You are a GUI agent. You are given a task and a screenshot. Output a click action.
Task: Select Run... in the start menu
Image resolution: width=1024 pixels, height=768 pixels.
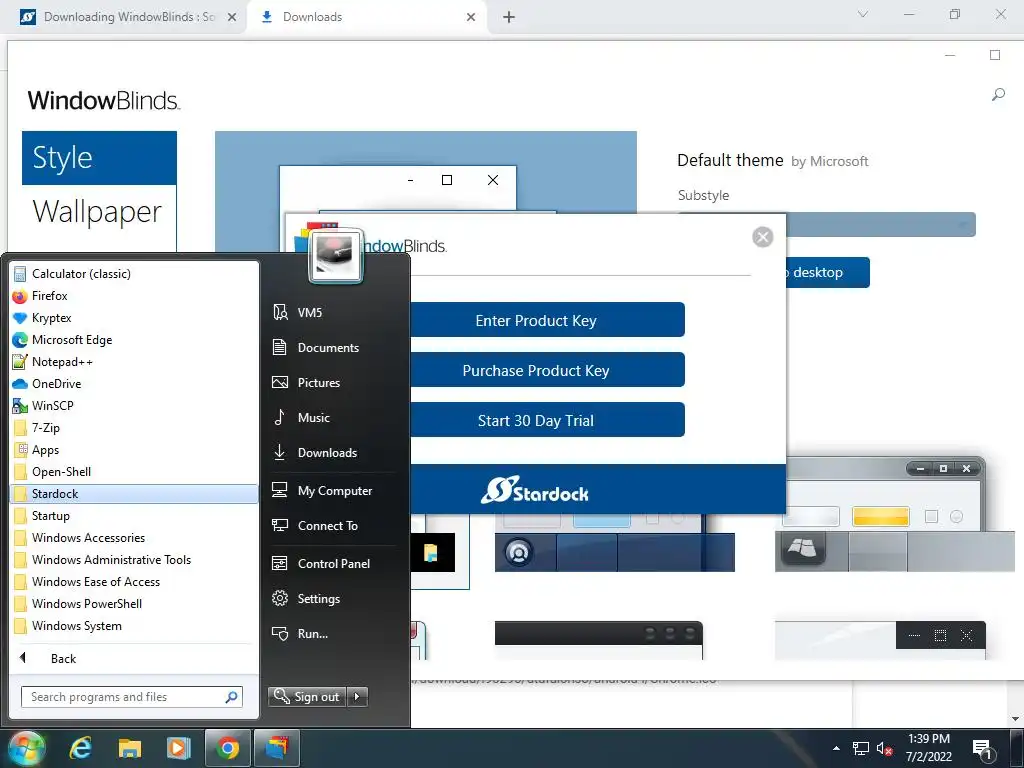[334, 633]
